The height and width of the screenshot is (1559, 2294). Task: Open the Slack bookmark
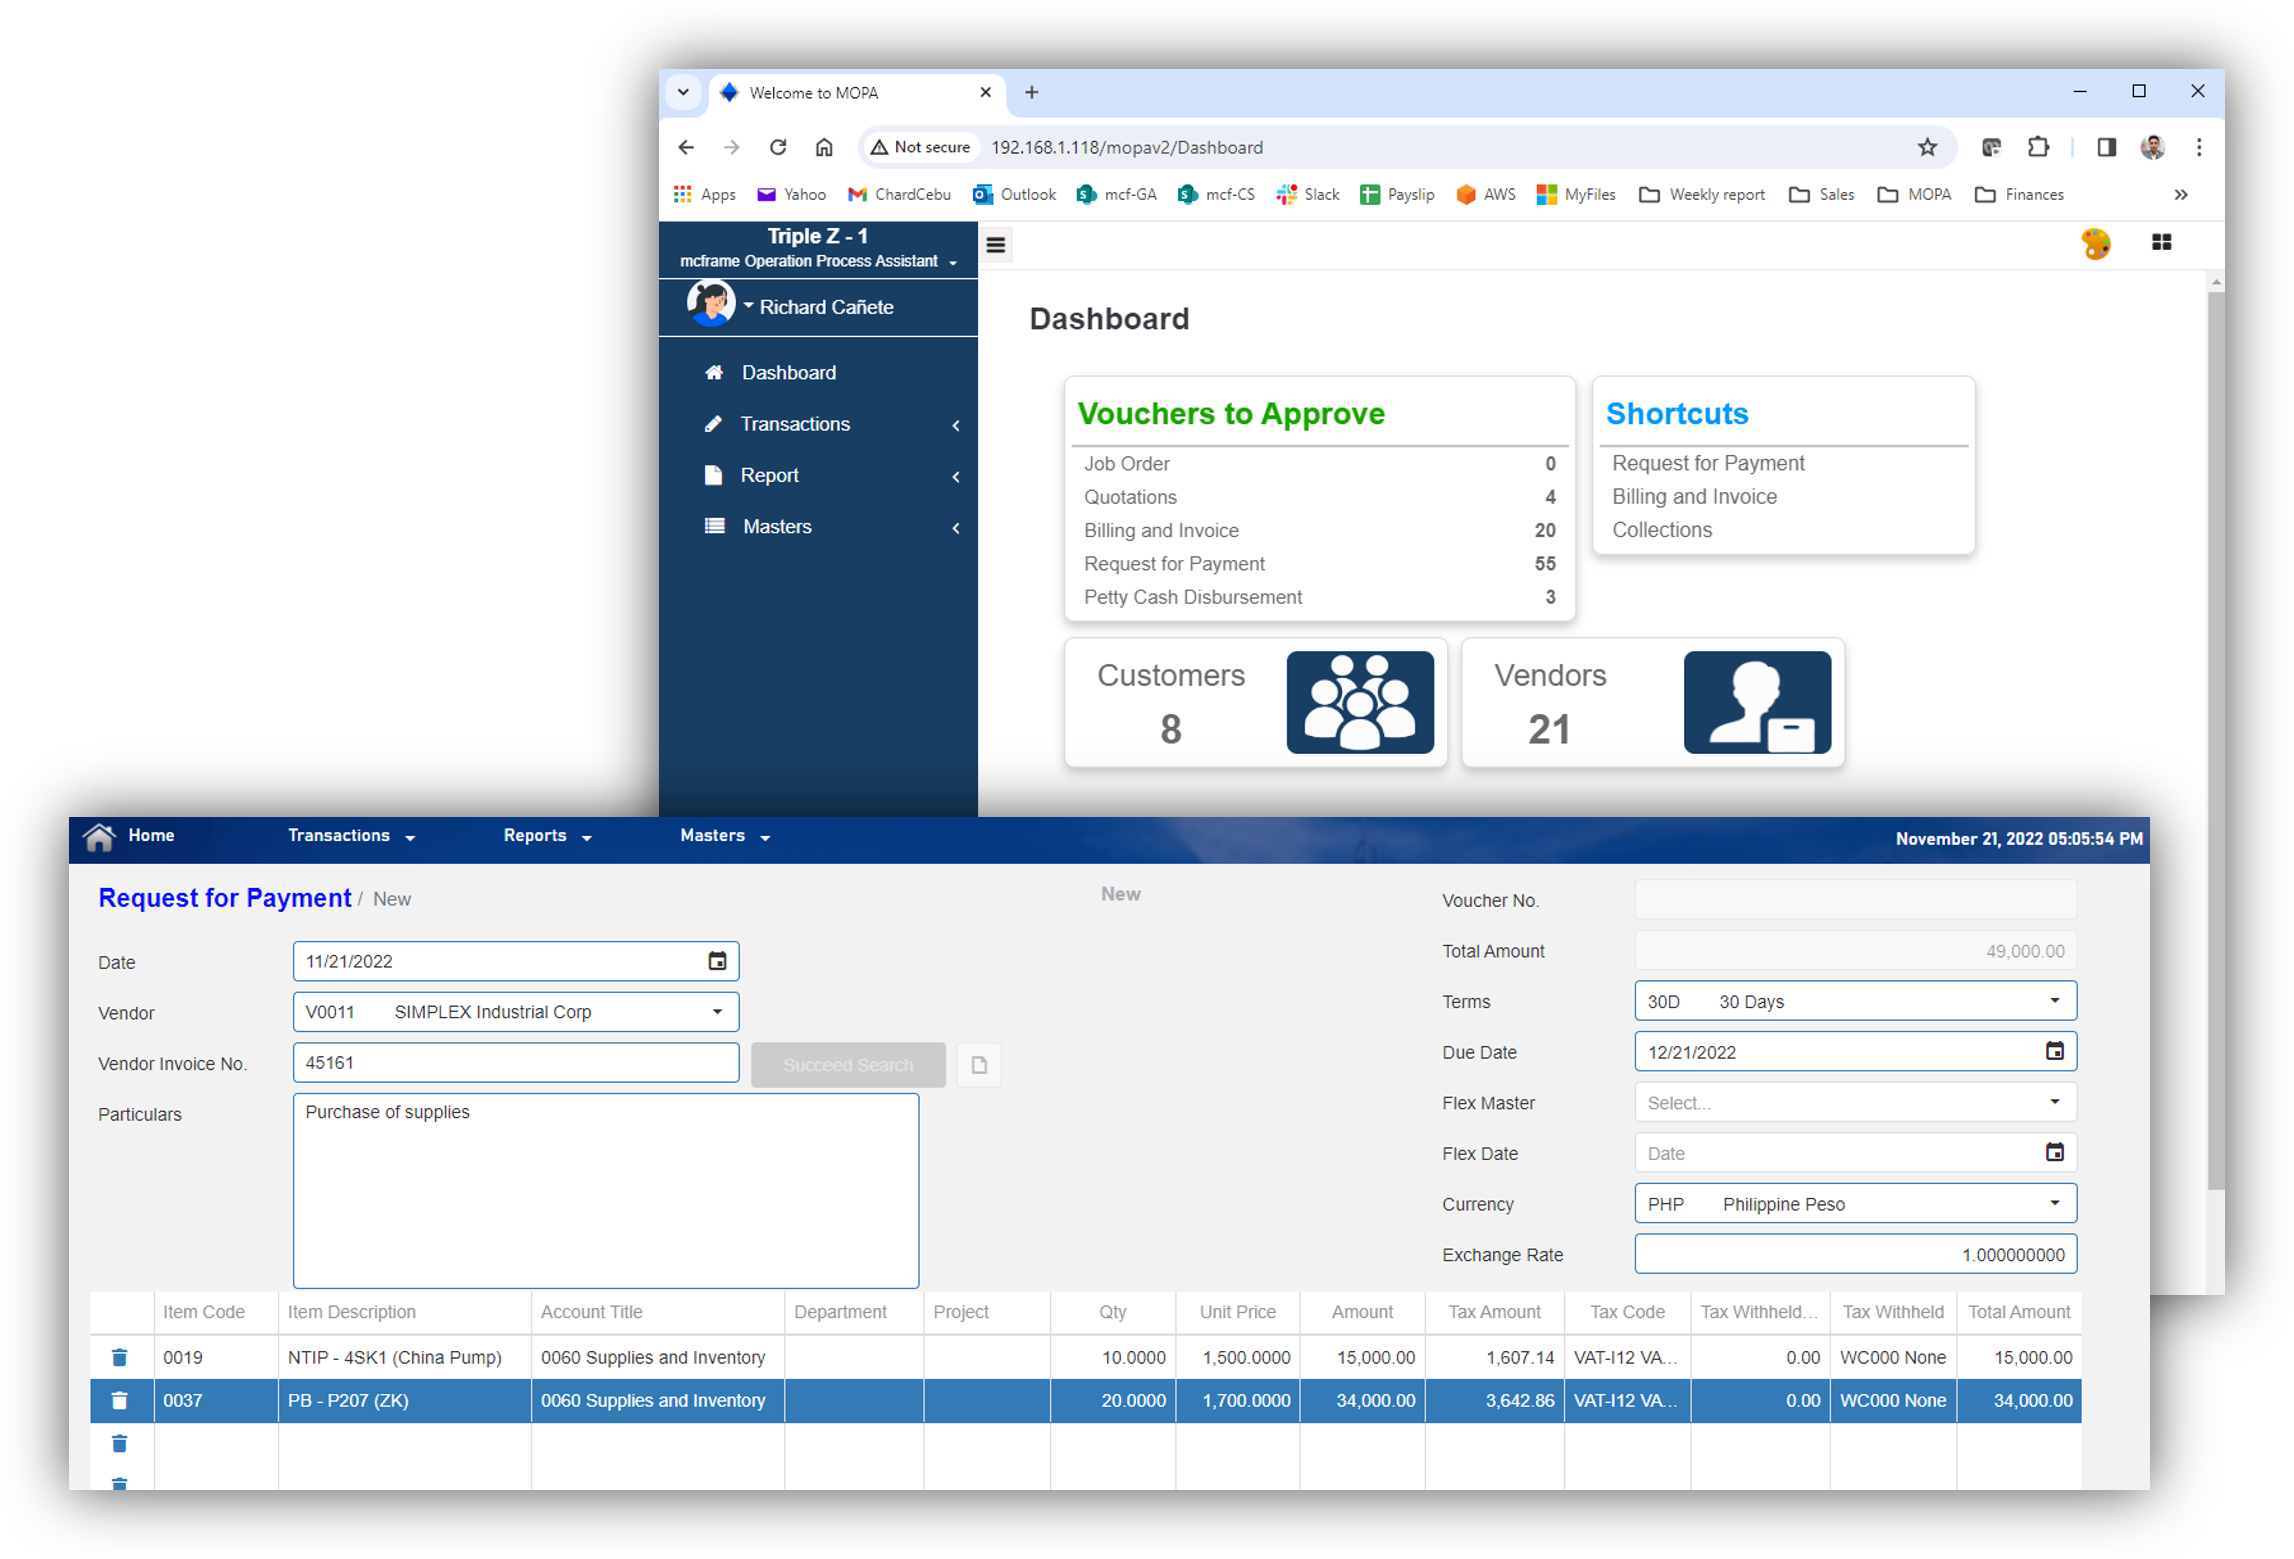(1306, 194)
